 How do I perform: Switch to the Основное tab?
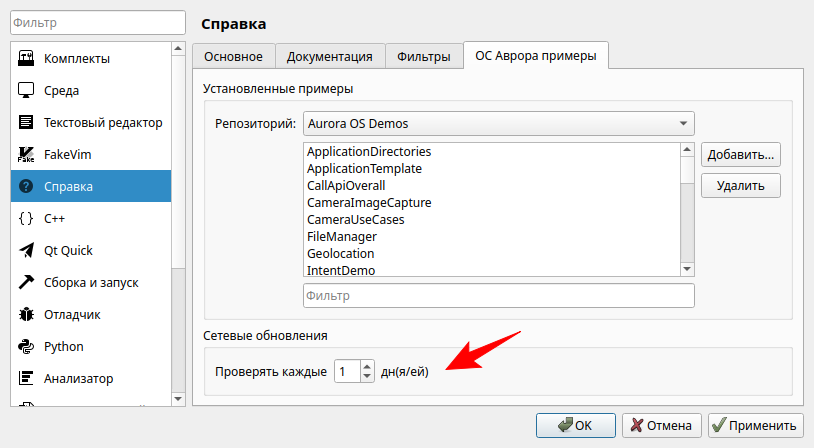[234, 57]
